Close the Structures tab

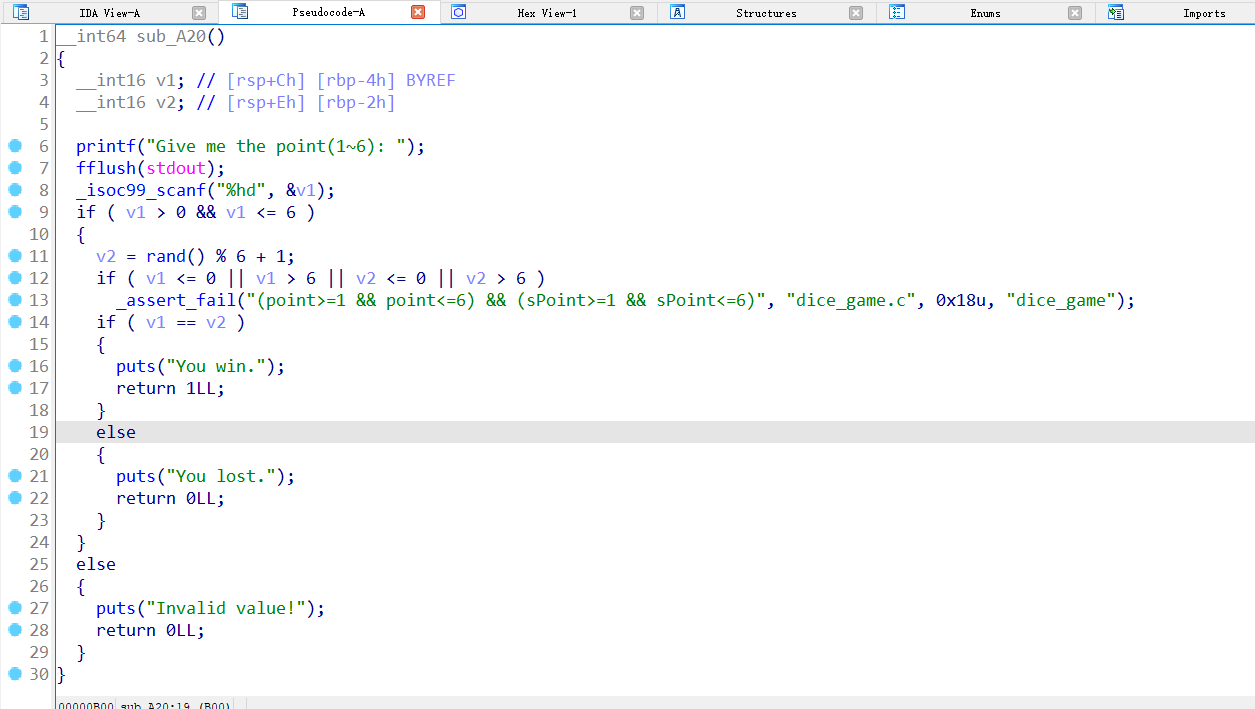click(x=856, y=13)
